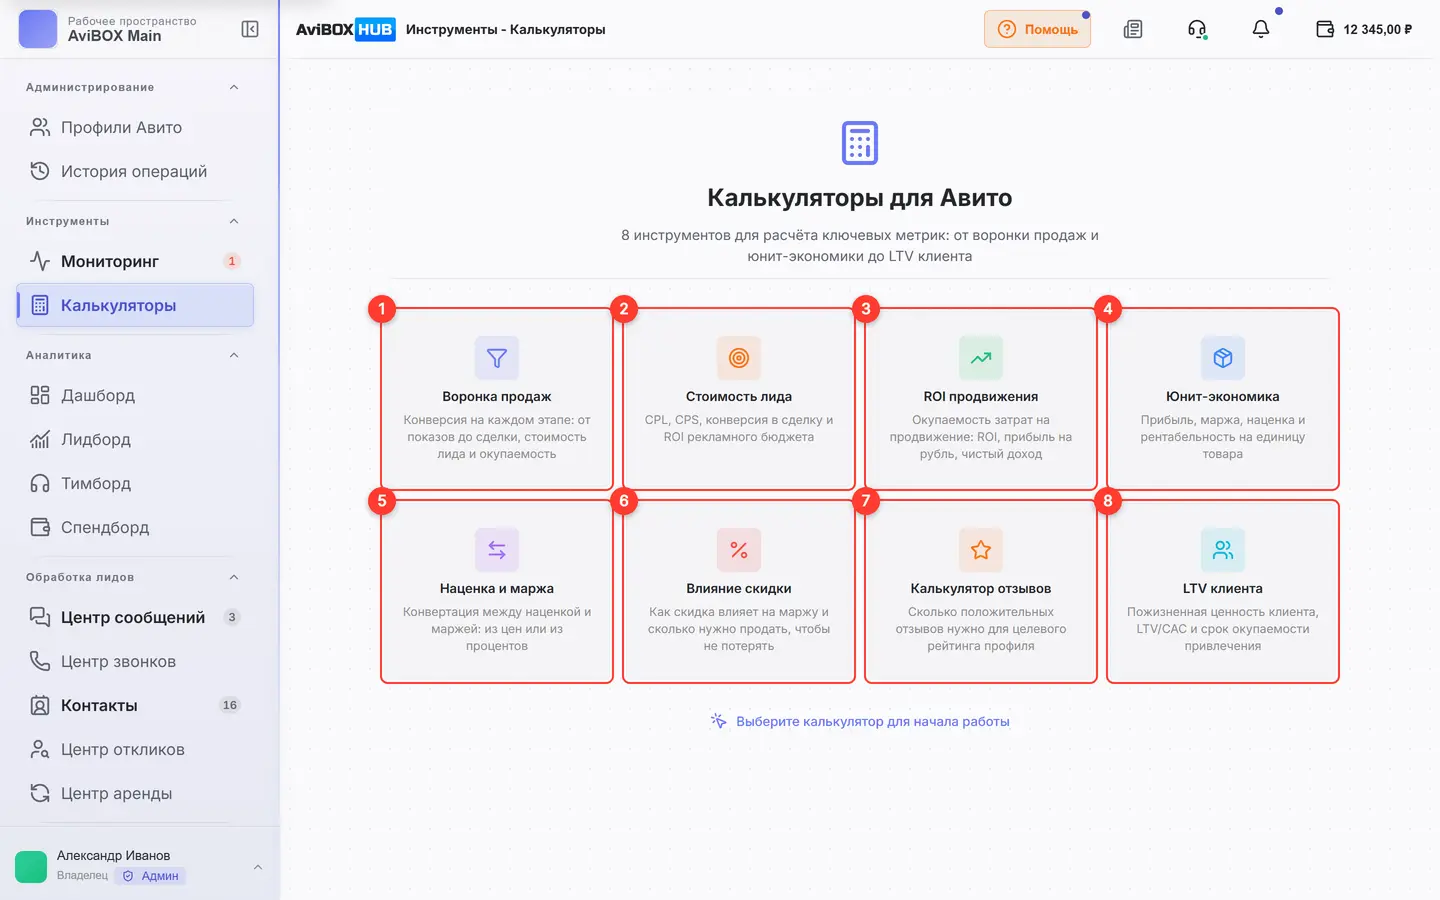
Task: Click the target icon on Стоимость лида card
Action: 739,358
